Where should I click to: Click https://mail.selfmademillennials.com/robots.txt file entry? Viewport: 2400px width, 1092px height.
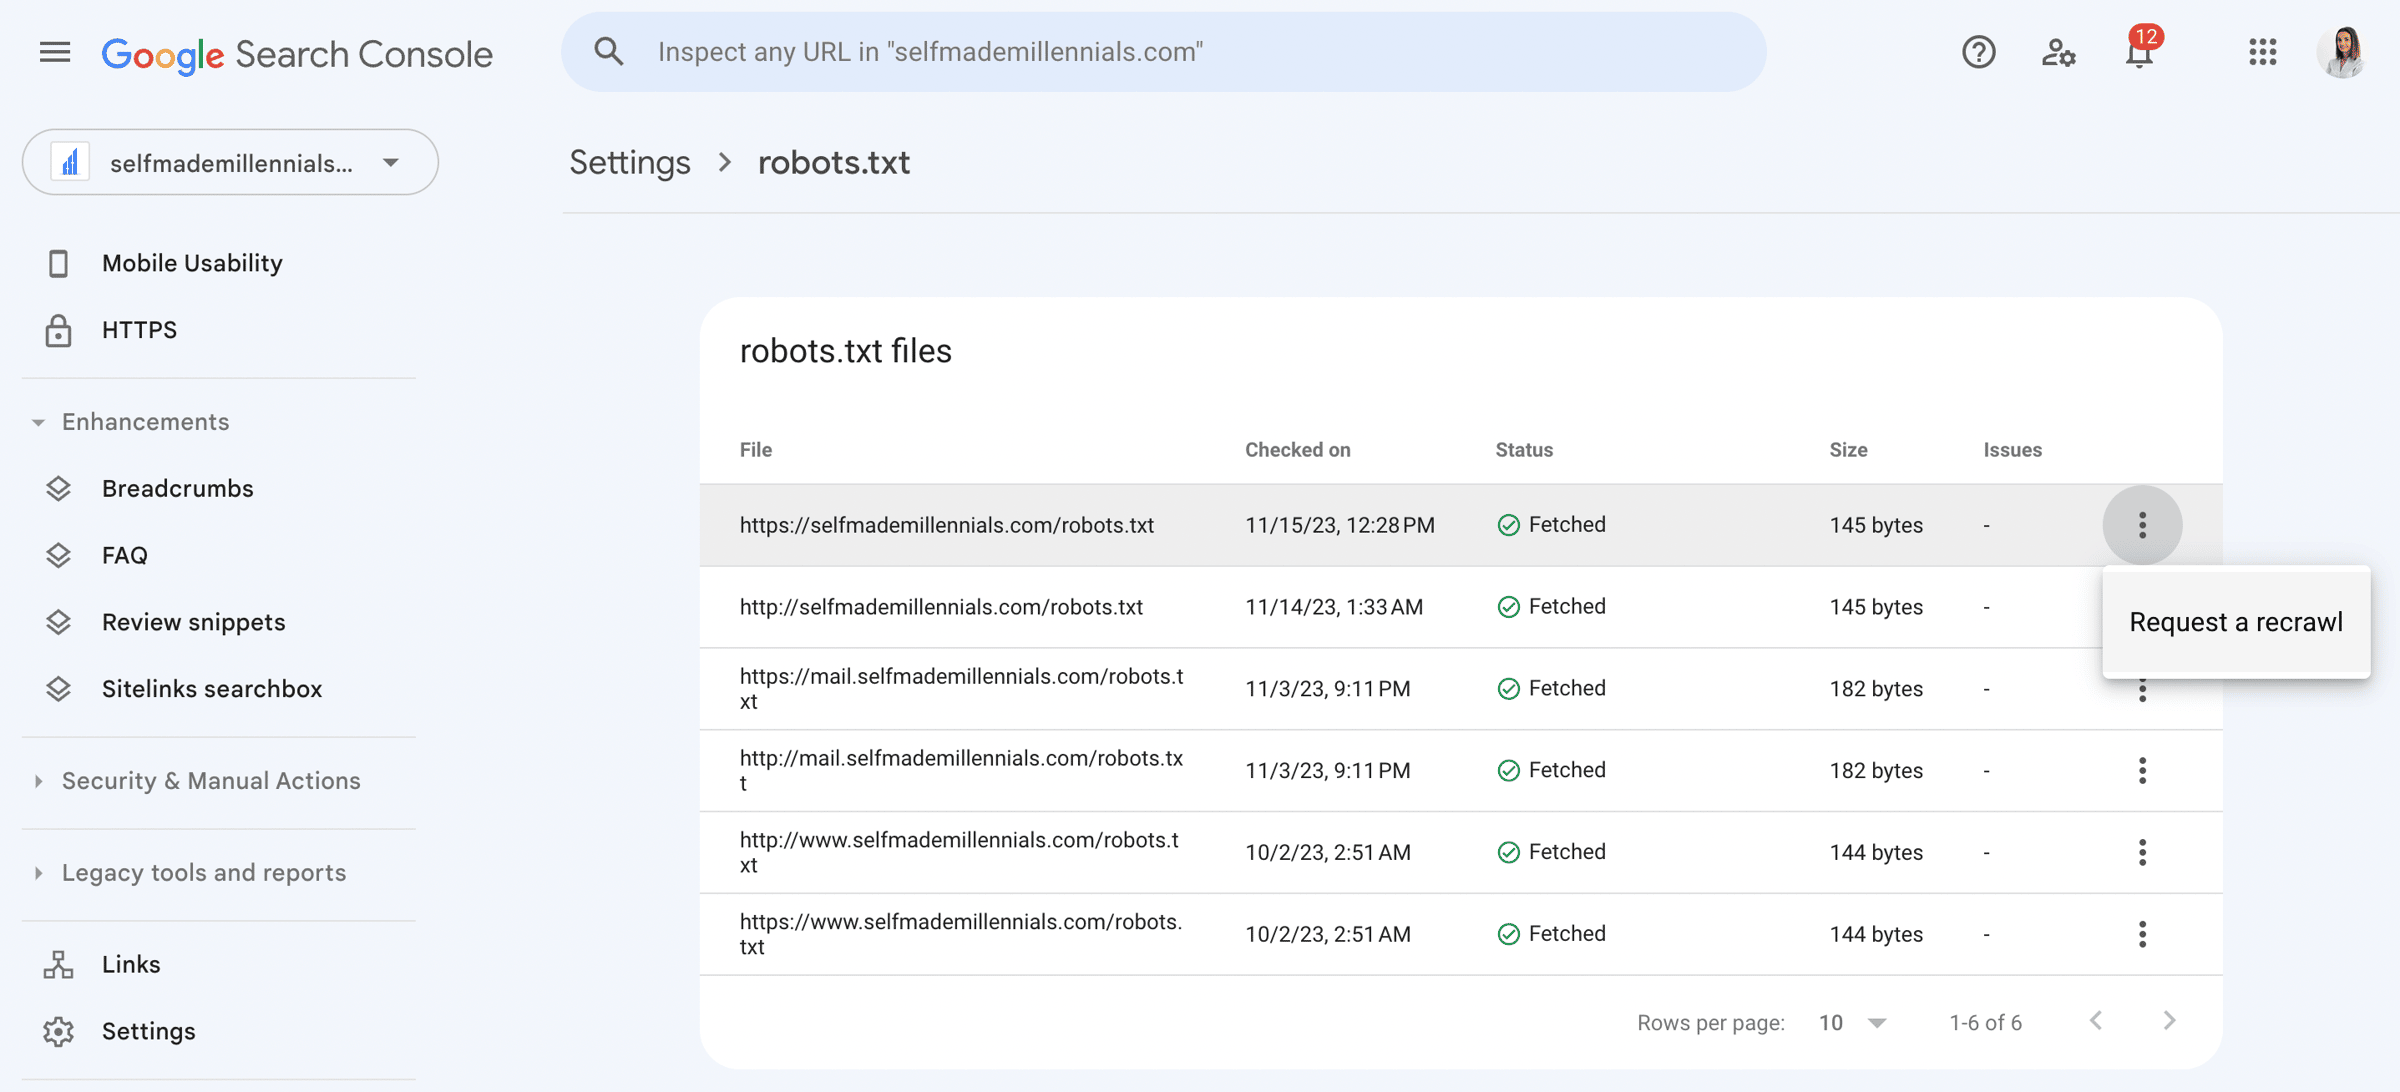(962, 689)
